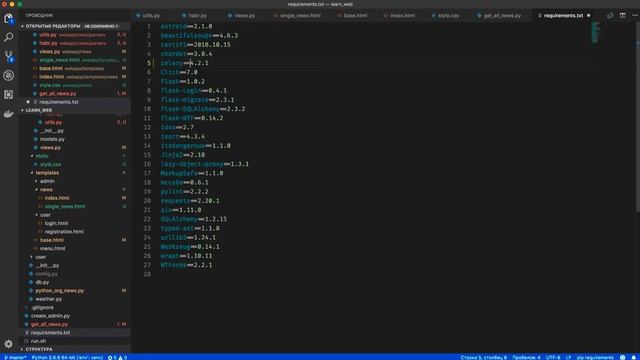Image resolution: width=640 pixels, height=360 pixels.
Task: Open notifications bell in status bar
Action: tap(634, 357)
